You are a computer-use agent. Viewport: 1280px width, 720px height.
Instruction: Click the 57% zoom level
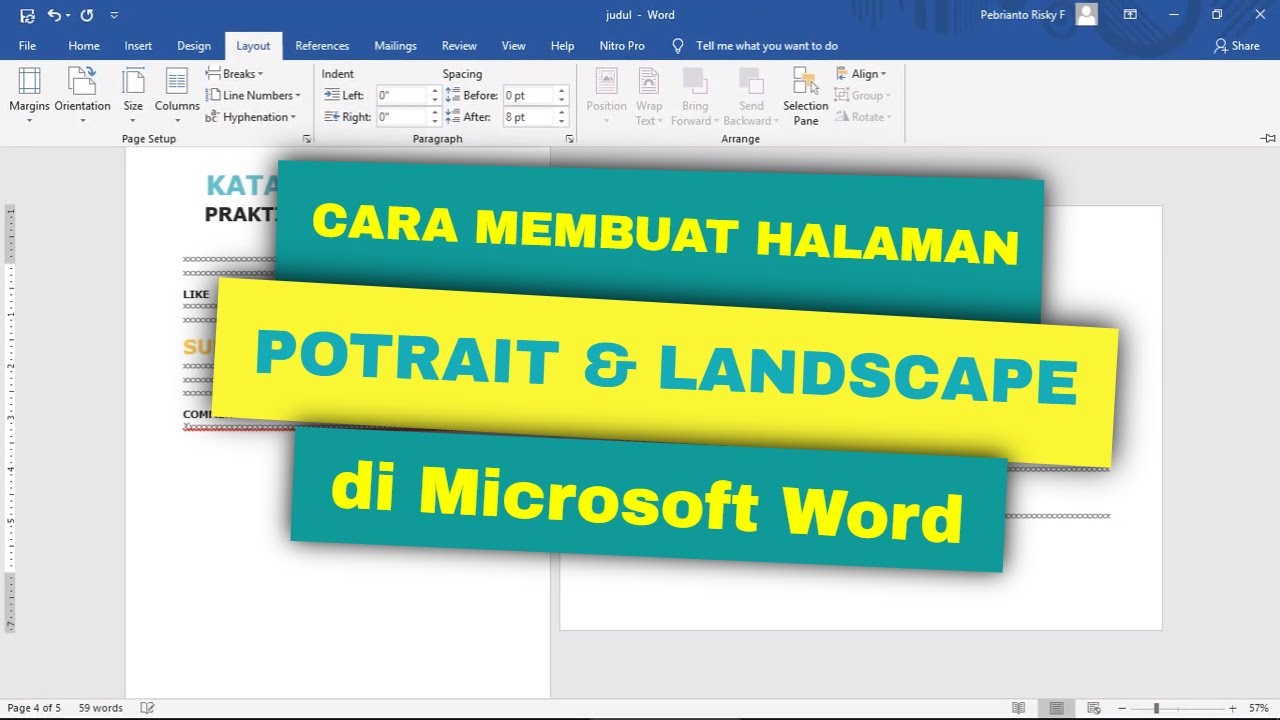tap(1258, 708)
